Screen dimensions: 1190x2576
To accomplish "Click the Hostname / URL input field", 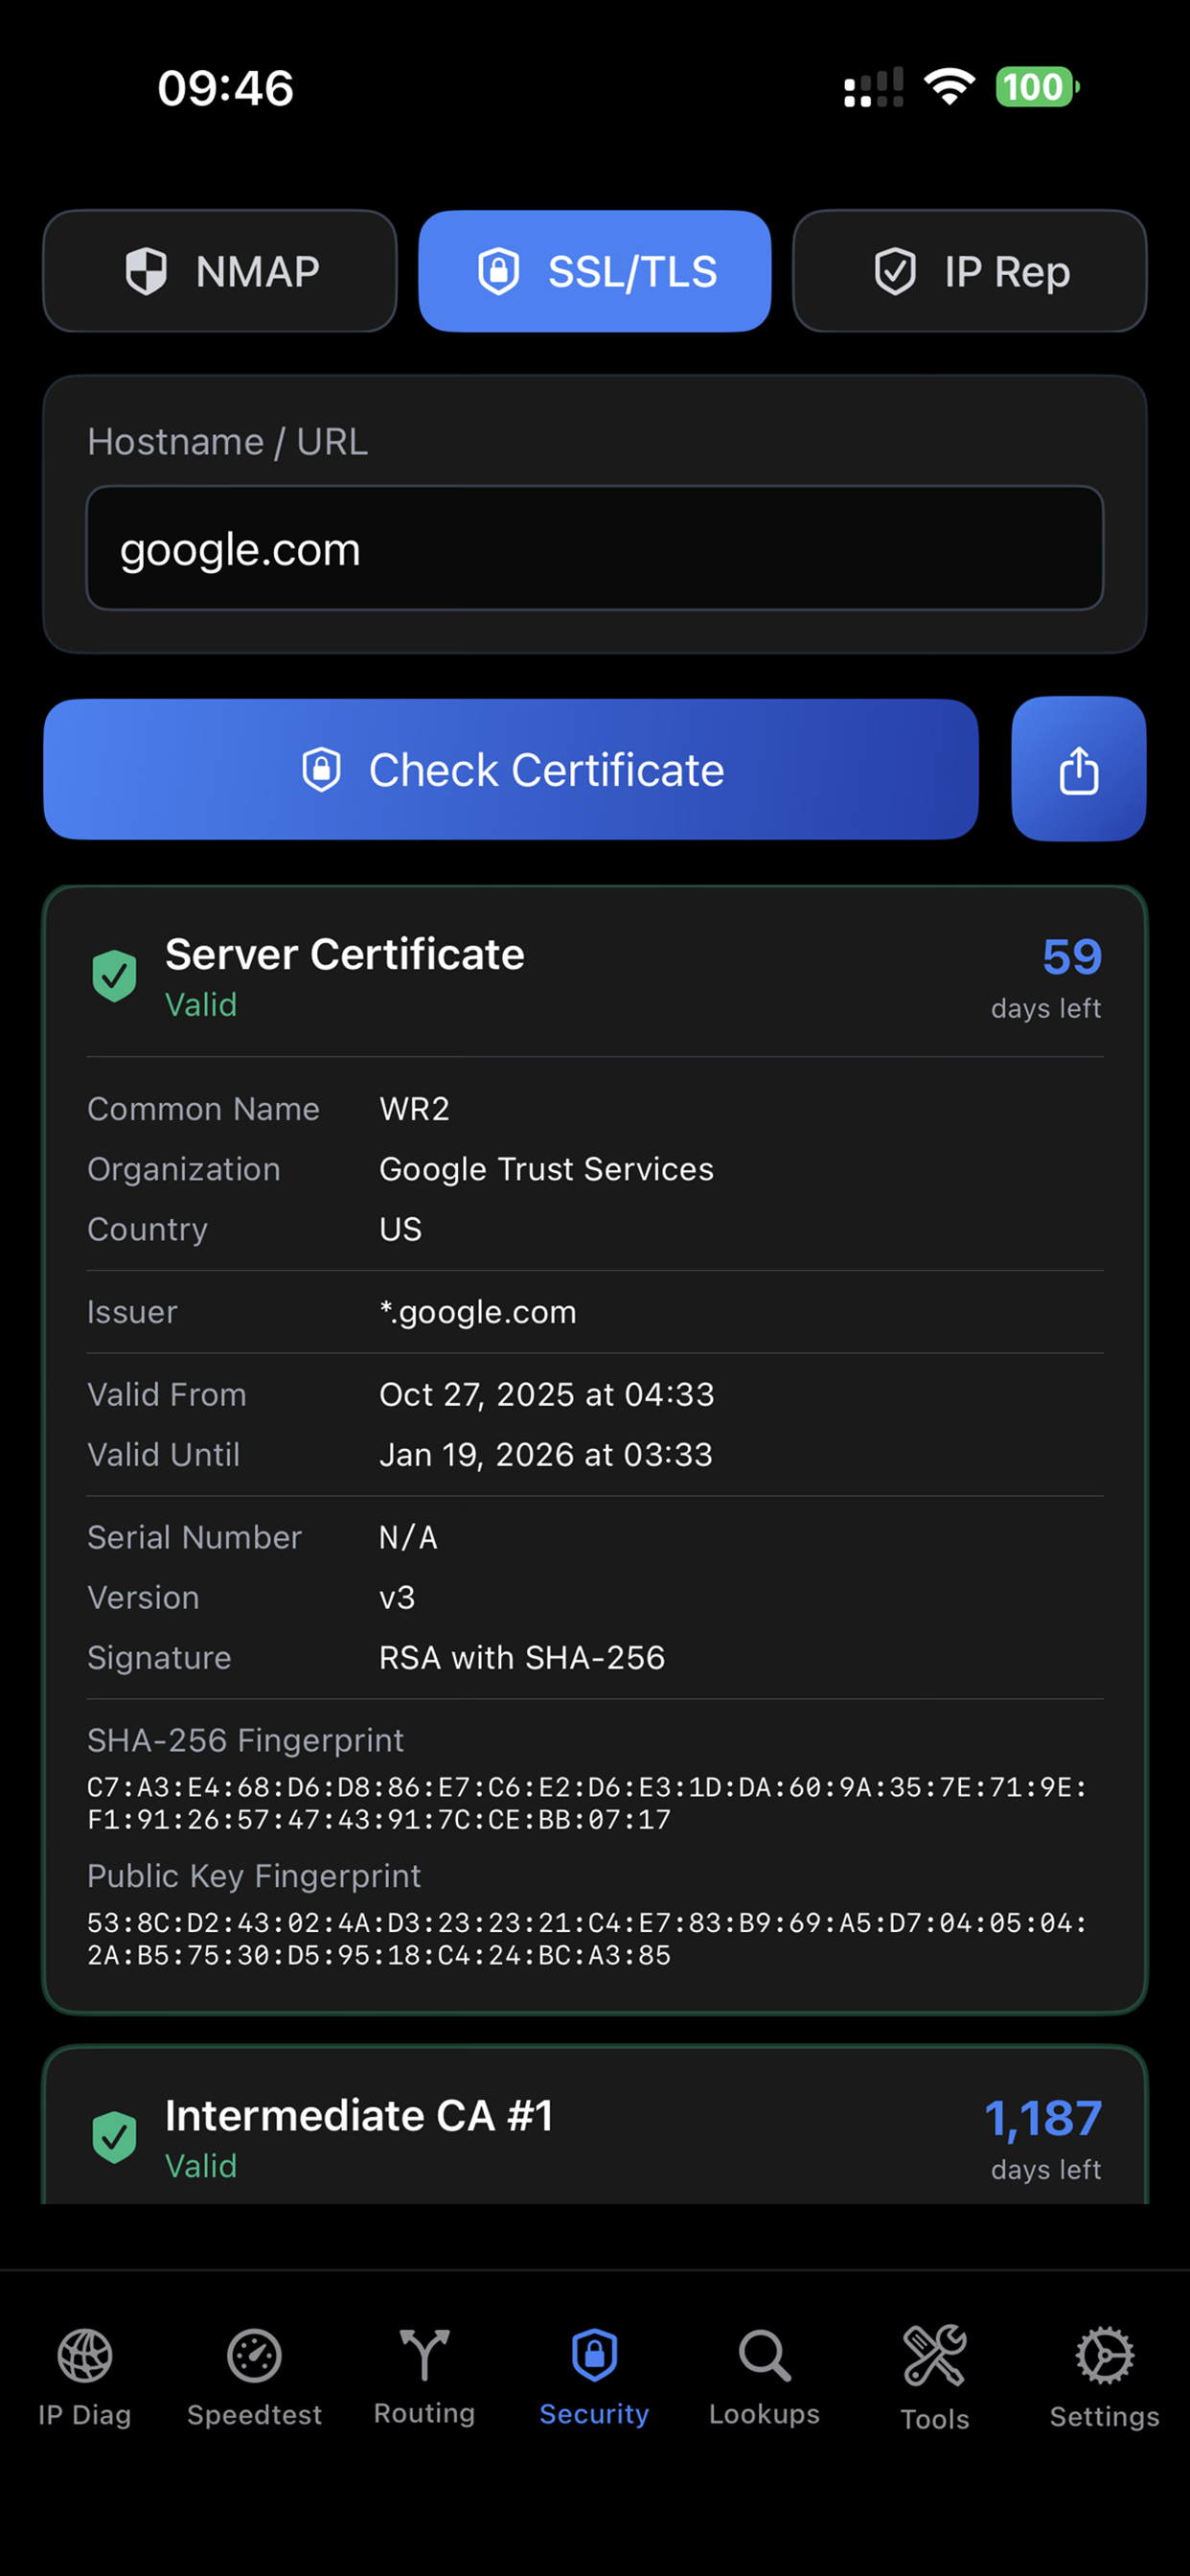I will (595, 548).
